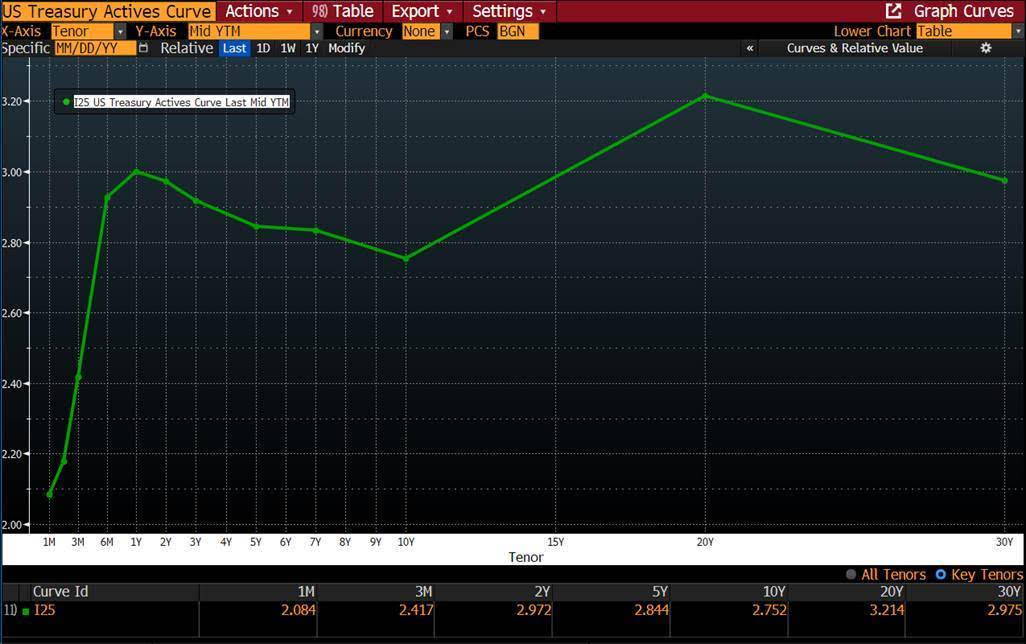Open the Actions dropdown menu
This screenshot has width=1026, height=644.
(x=258, y=11)
